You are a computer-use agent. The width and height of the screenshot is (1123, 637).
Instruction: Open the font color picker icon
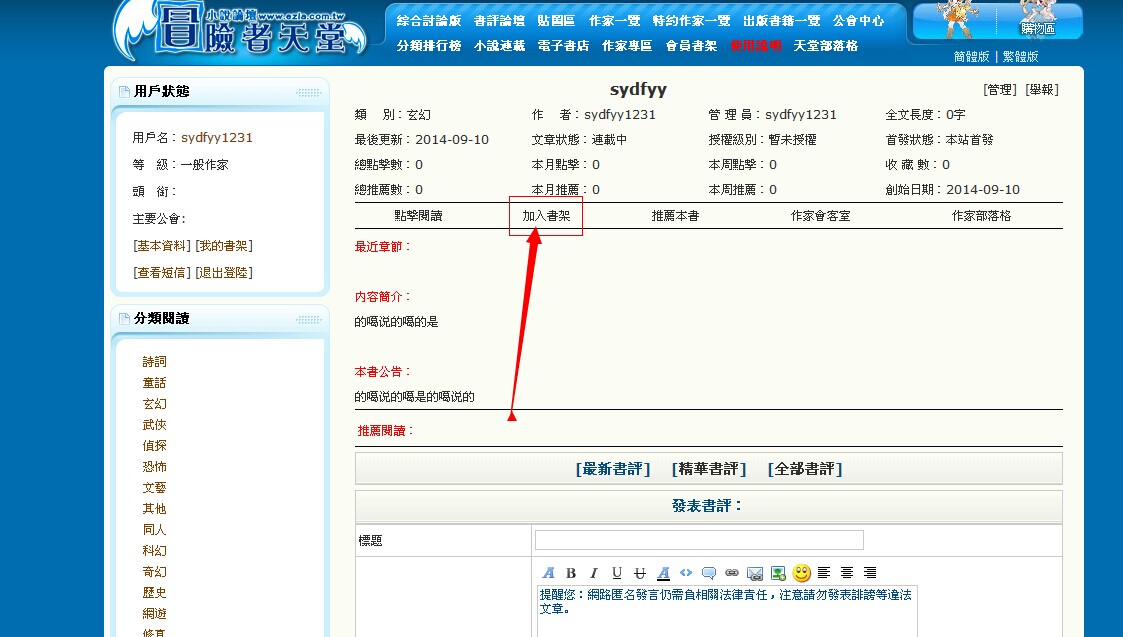click(663, 572)
